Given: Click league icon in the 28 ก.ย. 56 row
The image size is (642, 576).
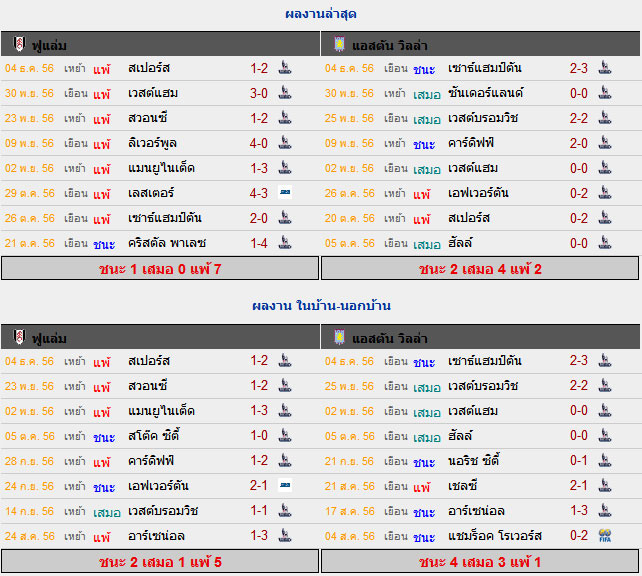Looking at the screenshot, I should point(285,461).
